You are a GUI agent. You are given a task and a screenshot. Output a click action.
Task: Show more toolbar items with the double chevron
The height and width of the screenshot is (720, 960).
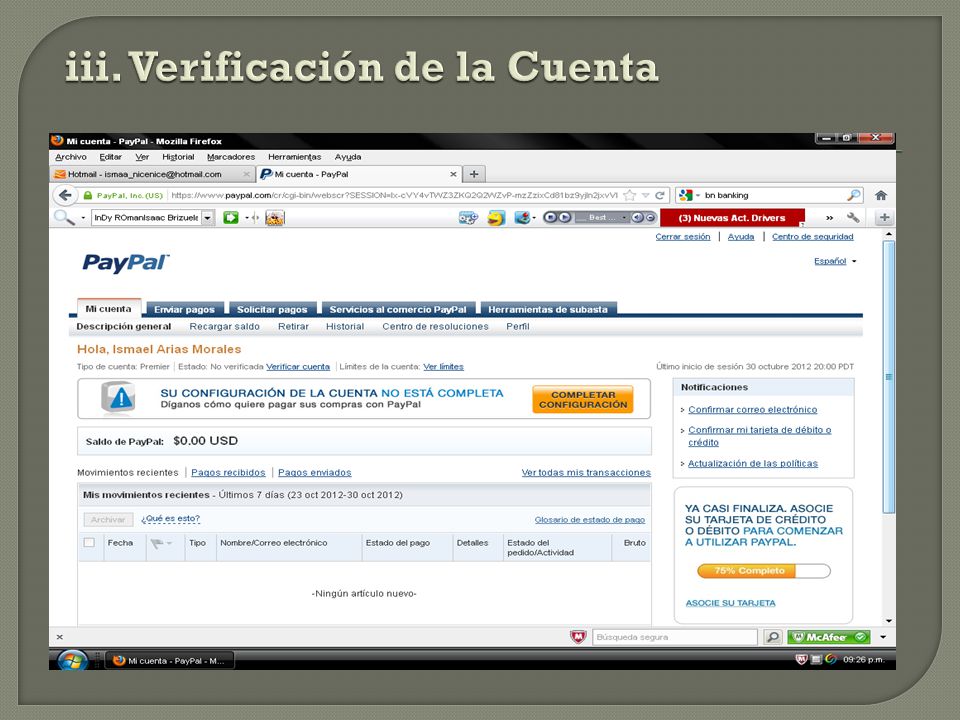pos(830,217)
